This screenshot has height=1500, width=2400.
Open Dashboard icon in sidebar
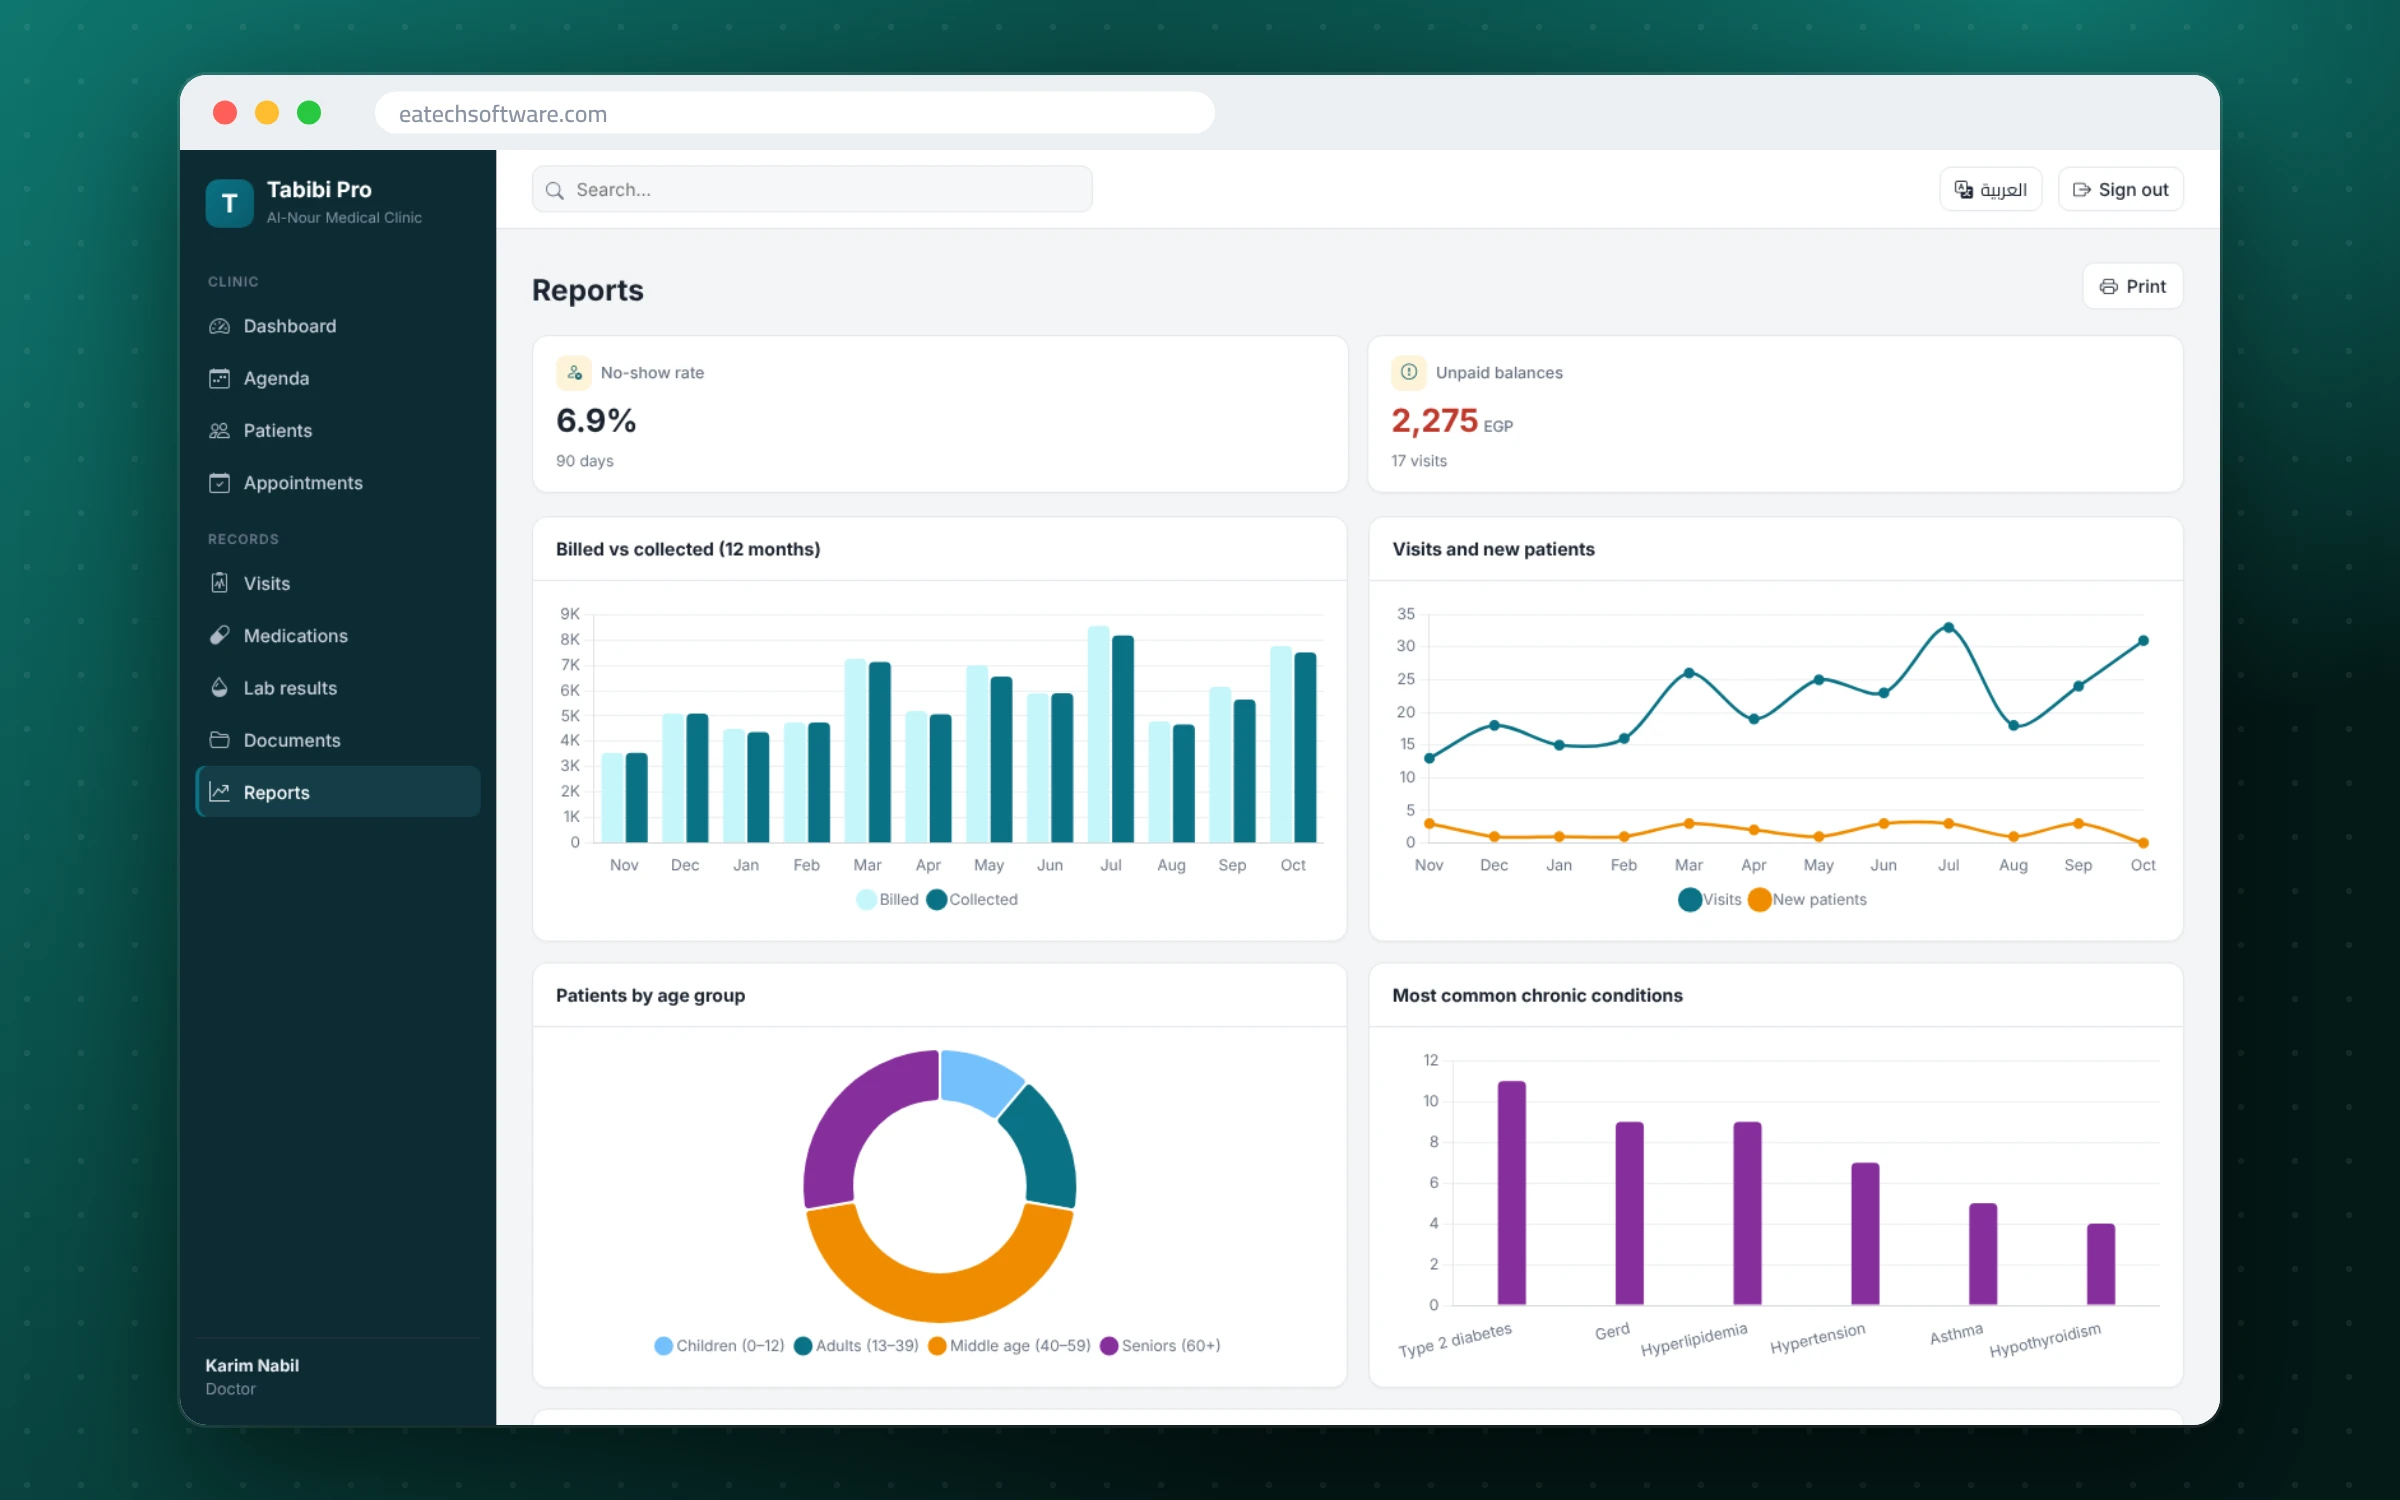click(219, 326)
